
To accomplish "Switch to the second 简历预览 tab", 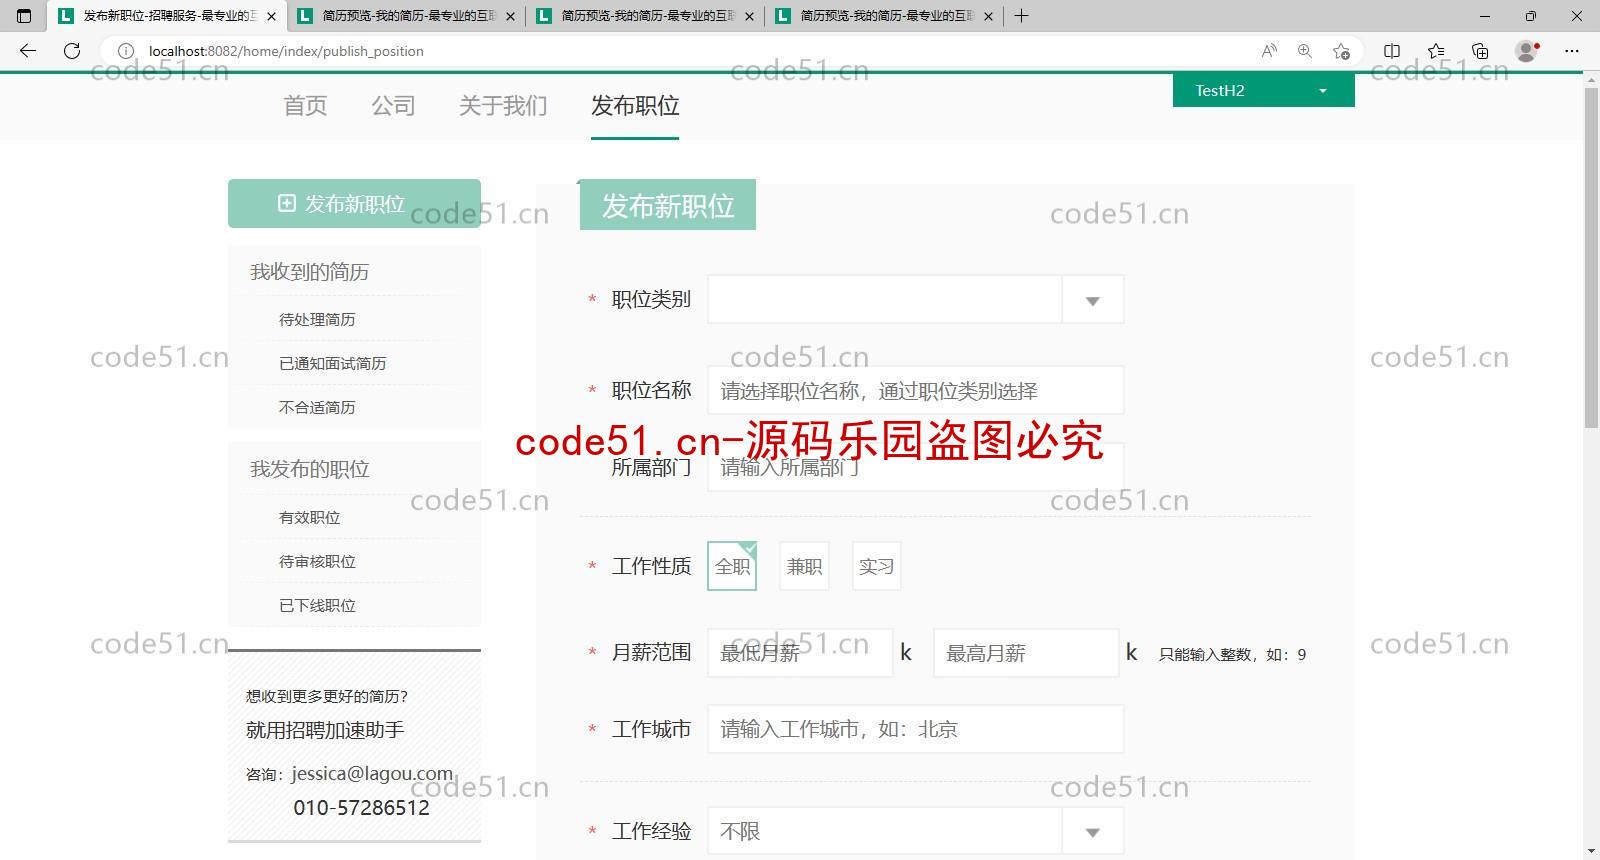I will coord(646,16).
